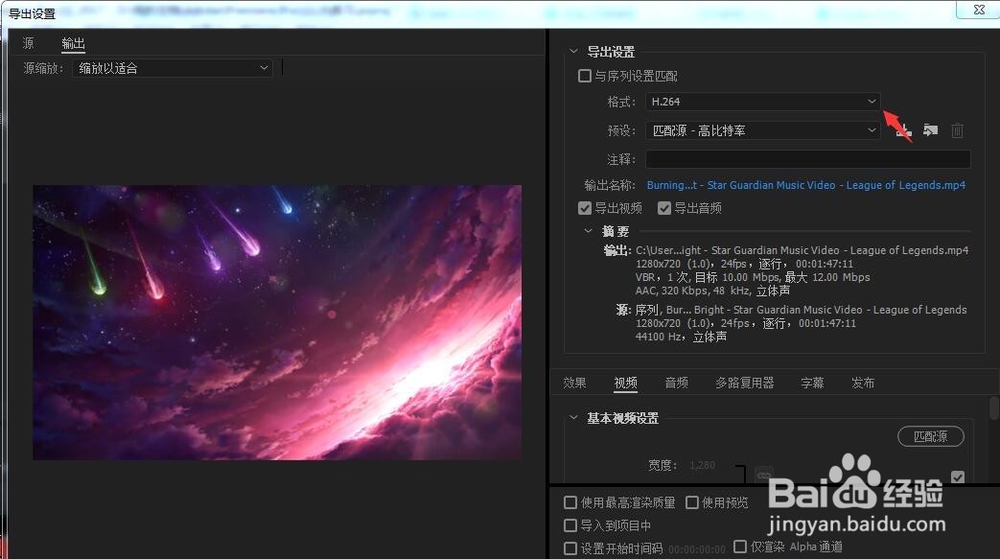Collapse the 基本视频设置 section
The width and height of the screenshot is (1000, 559).
(573, 417)
